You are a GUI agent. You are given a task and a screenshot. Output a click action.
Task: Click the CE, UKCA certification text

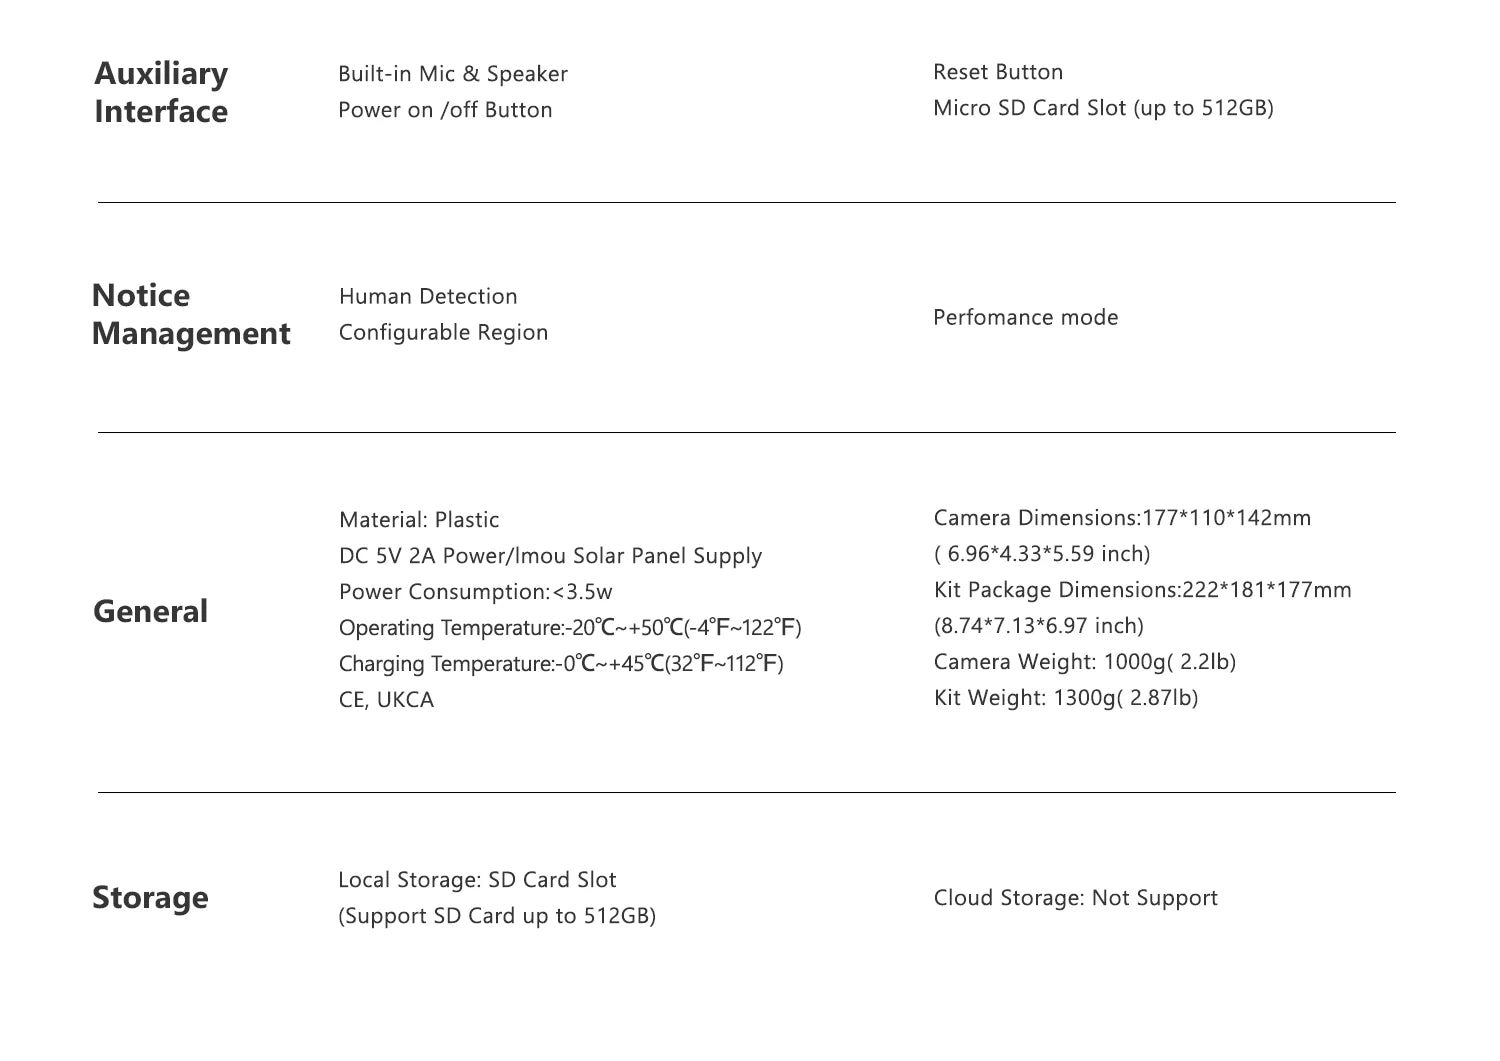click(x=386, y=700)
